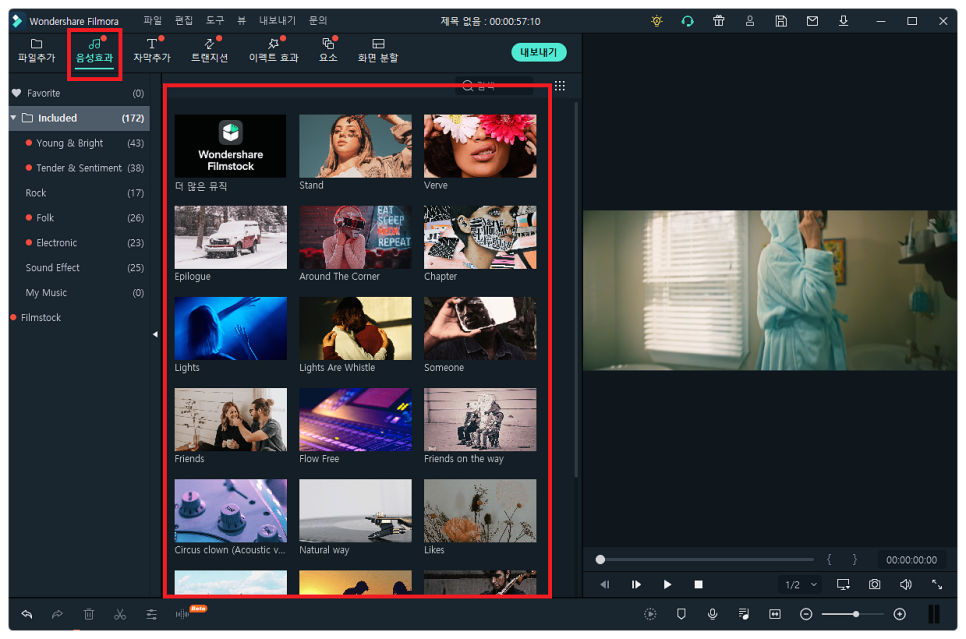
Task: Open the mail messages icon
Action: click(x=813, y=21)
